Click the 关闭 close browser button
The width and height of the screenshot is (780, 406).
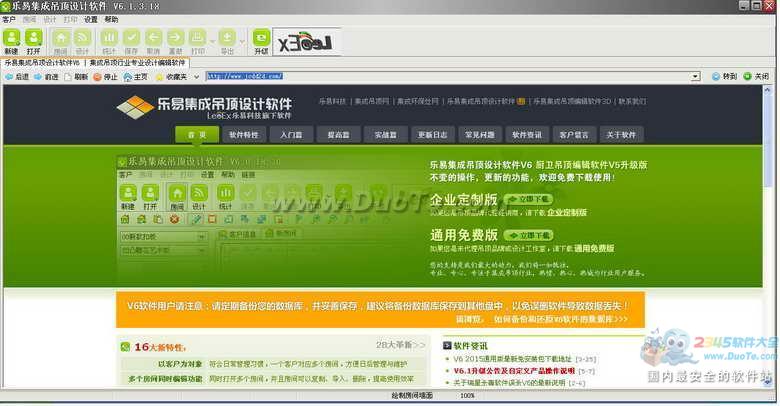pyautogui.click(x=756, y=76)
